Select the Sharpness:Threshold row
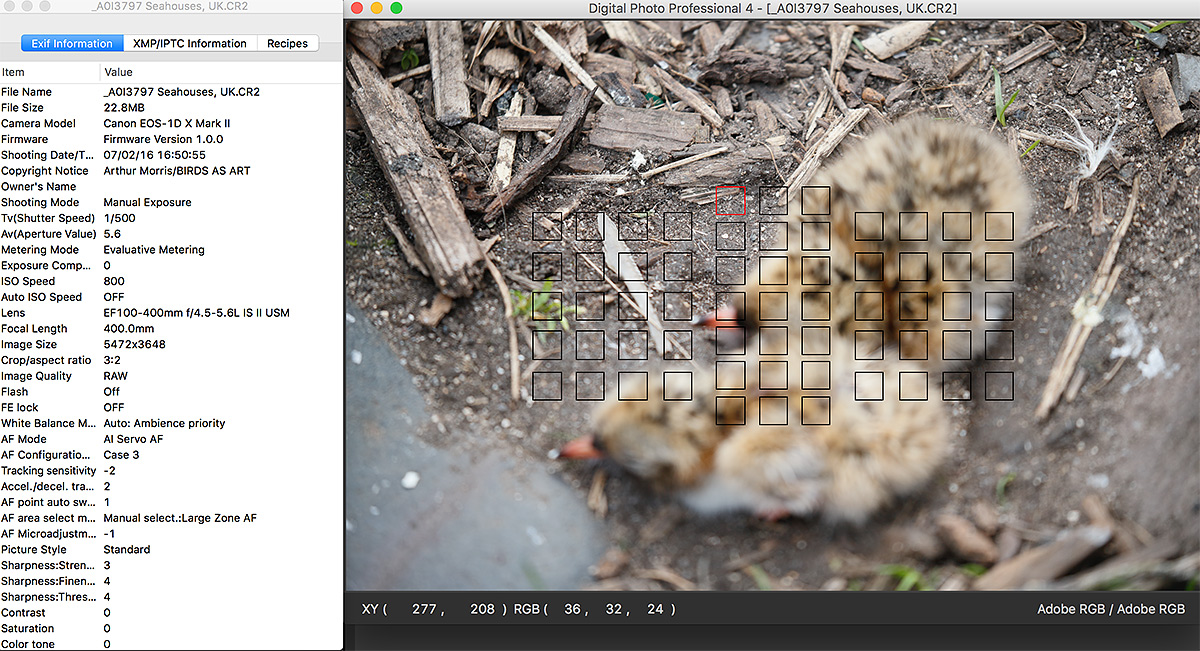The image size is (1200, 651). point(171,597)
